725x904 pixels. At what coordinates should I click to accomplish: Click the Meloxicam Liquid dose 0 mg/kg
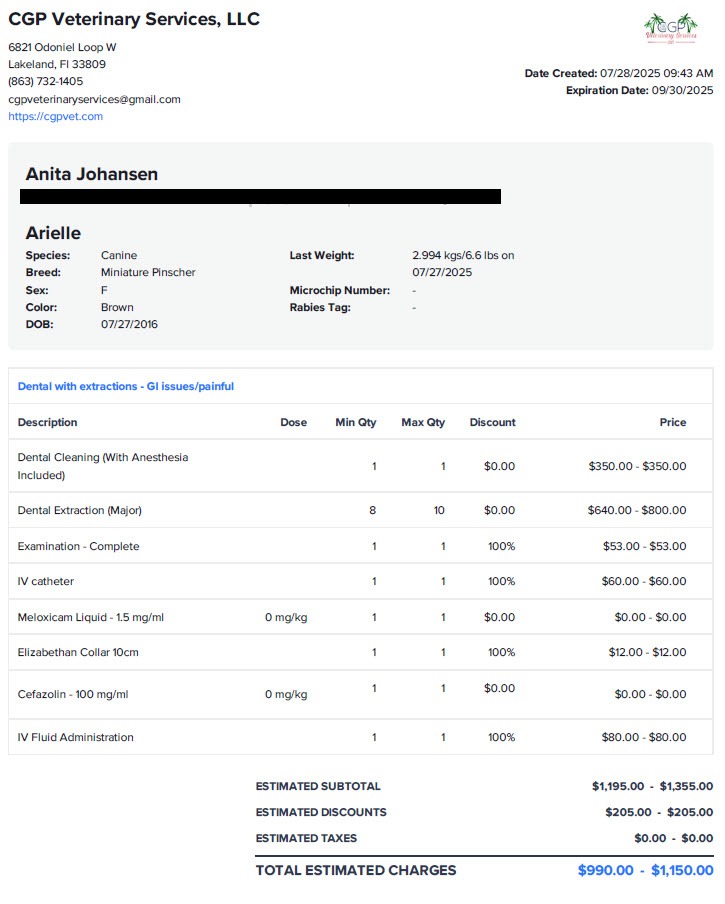pos(286,617)
